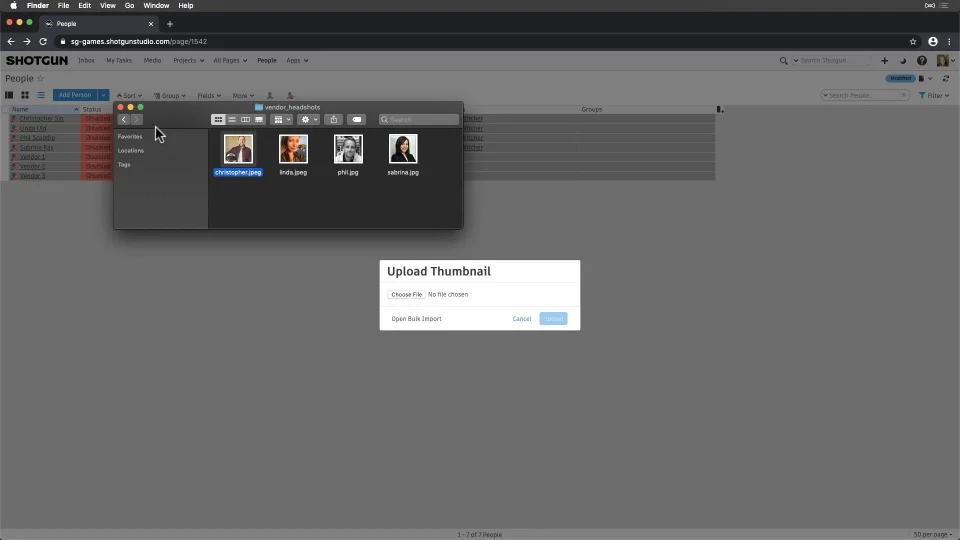Click the page refresh icon beside Modified
Screen dimensions: 960x540
[x=946, y=78]
